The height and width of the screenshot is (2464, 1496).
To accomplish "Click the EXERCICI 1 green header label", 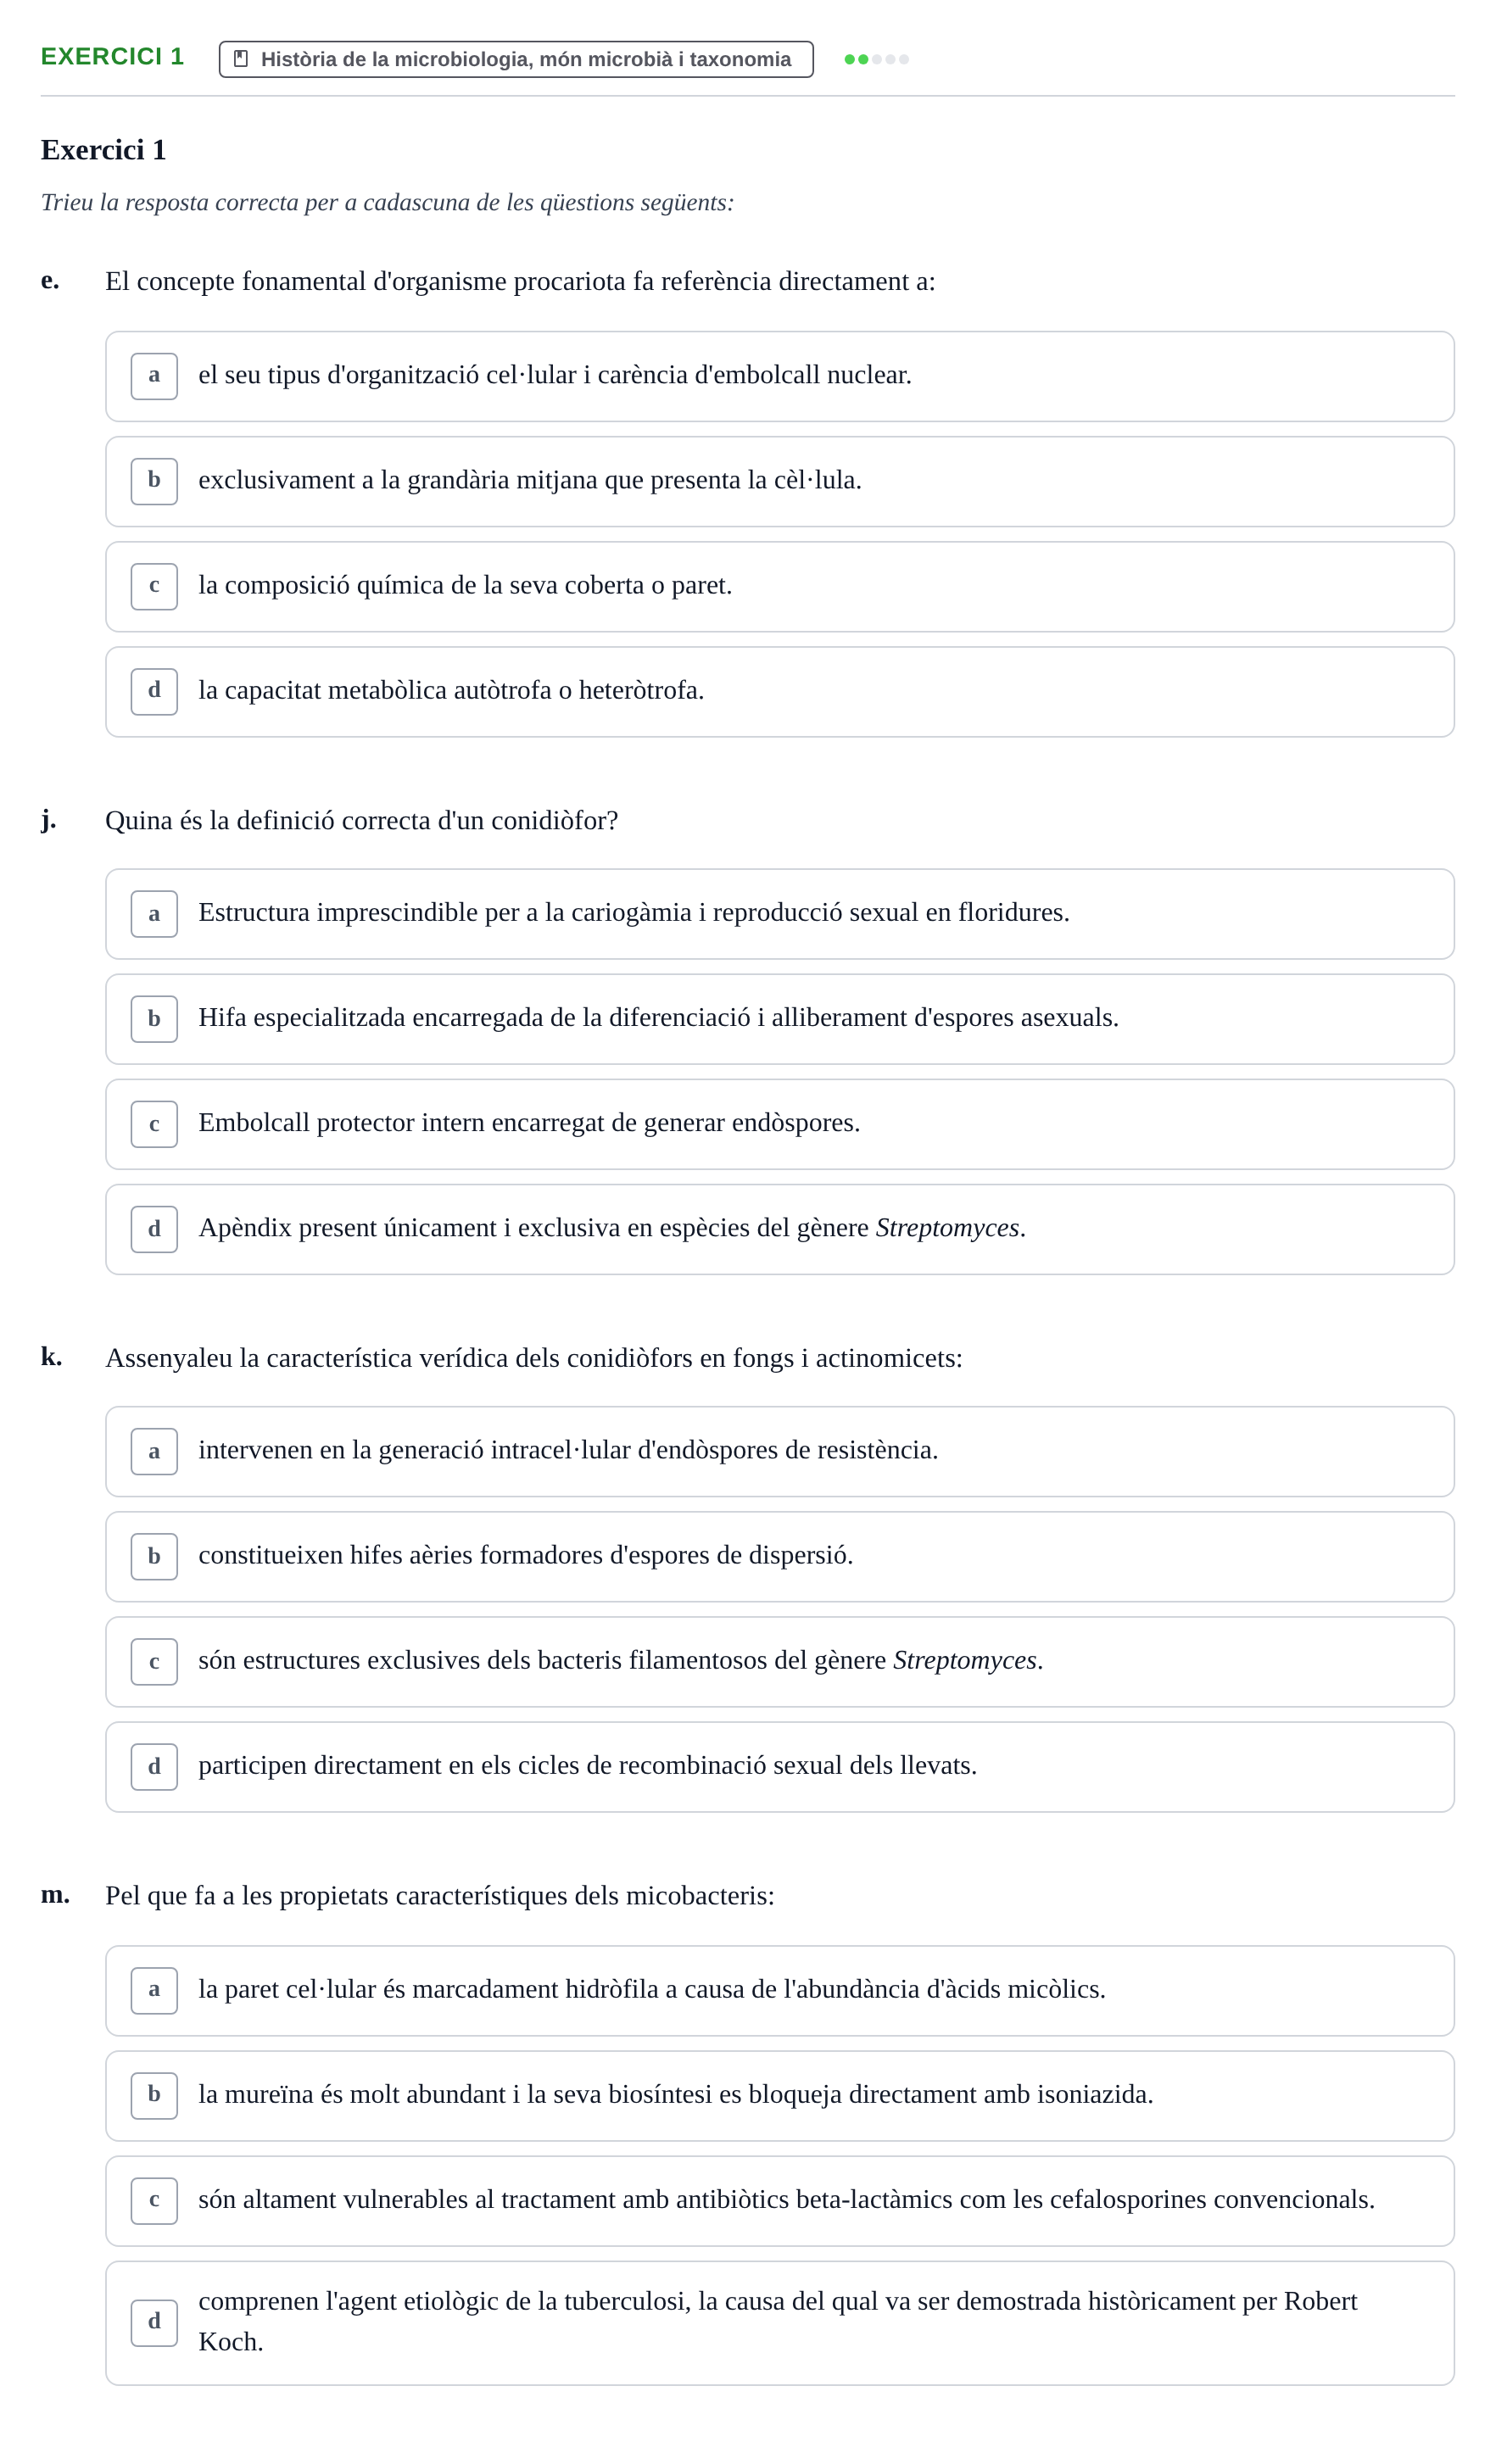I will [x=112, y=57].
